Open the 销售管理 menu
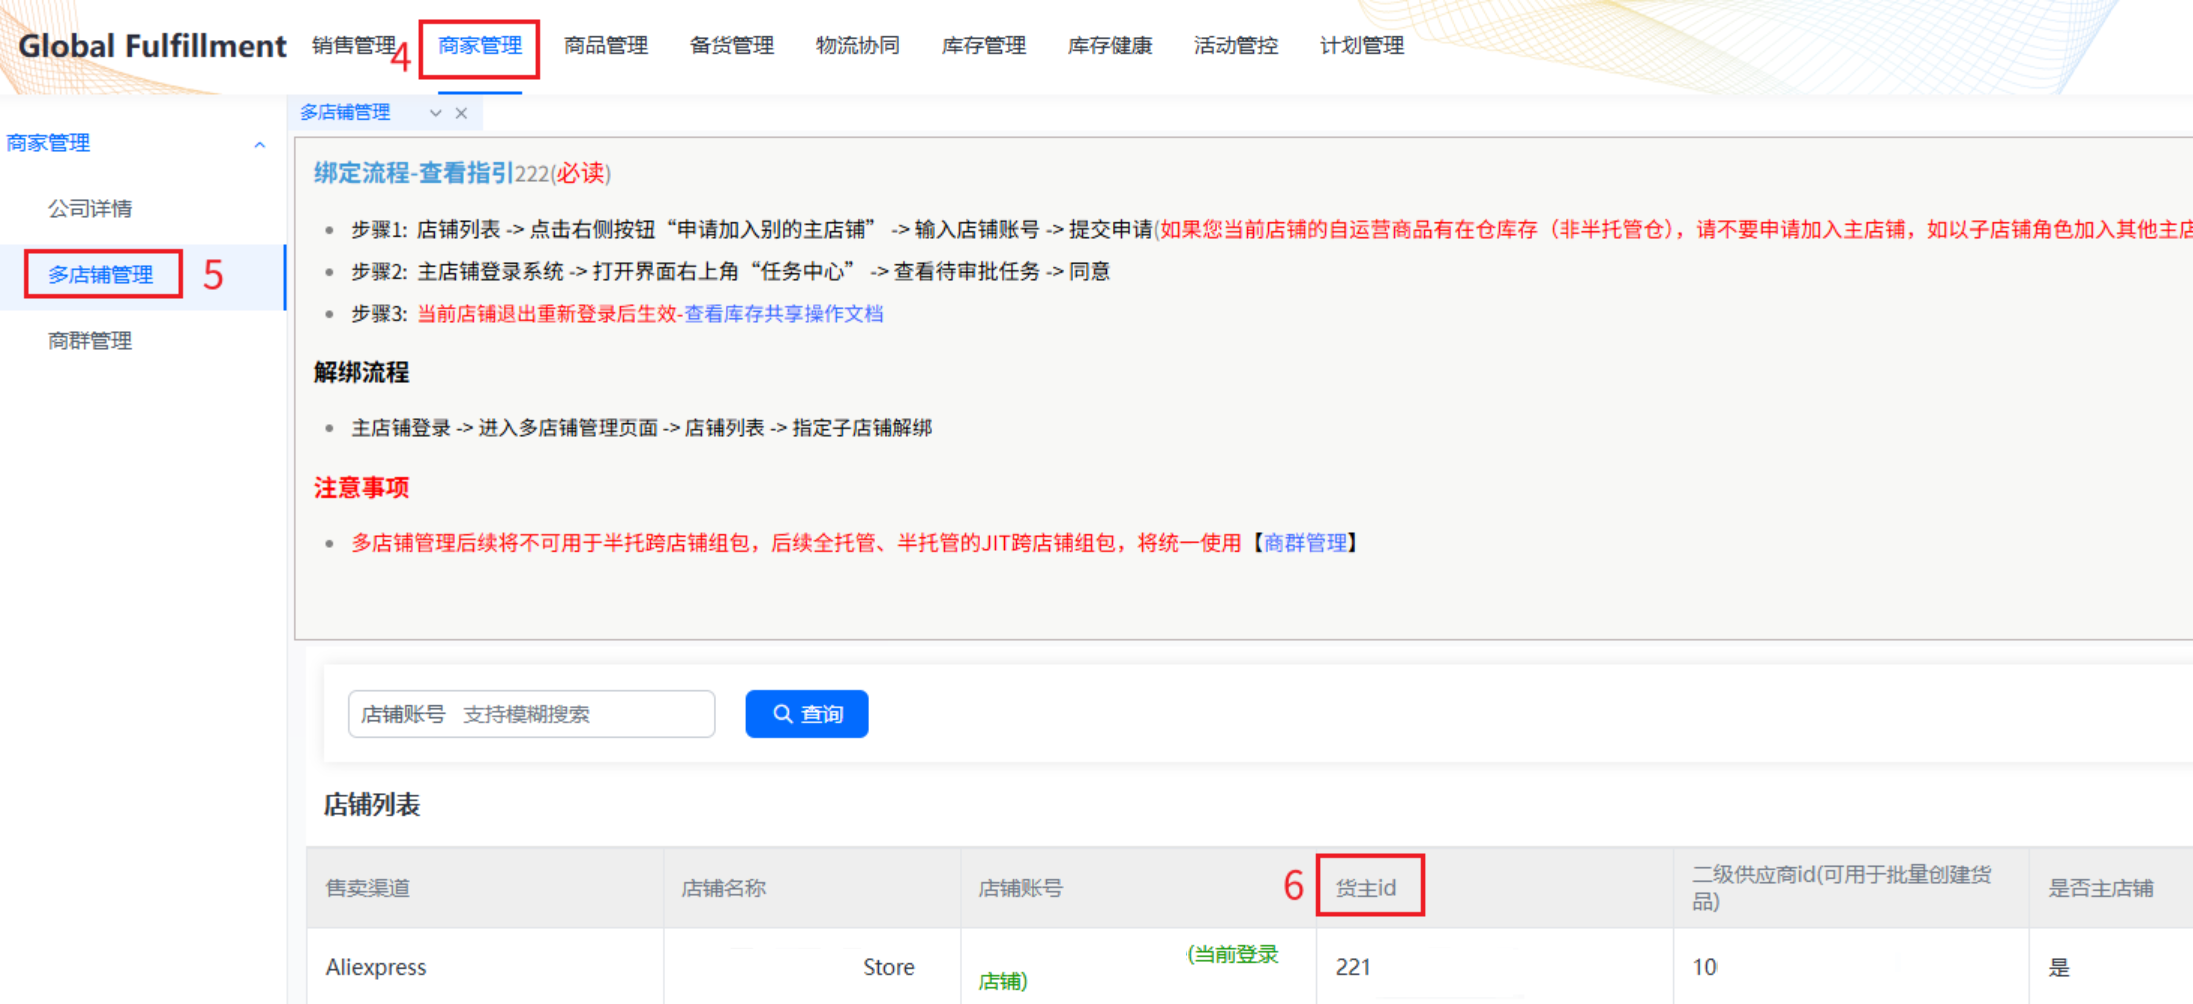 tap(353, 46)
